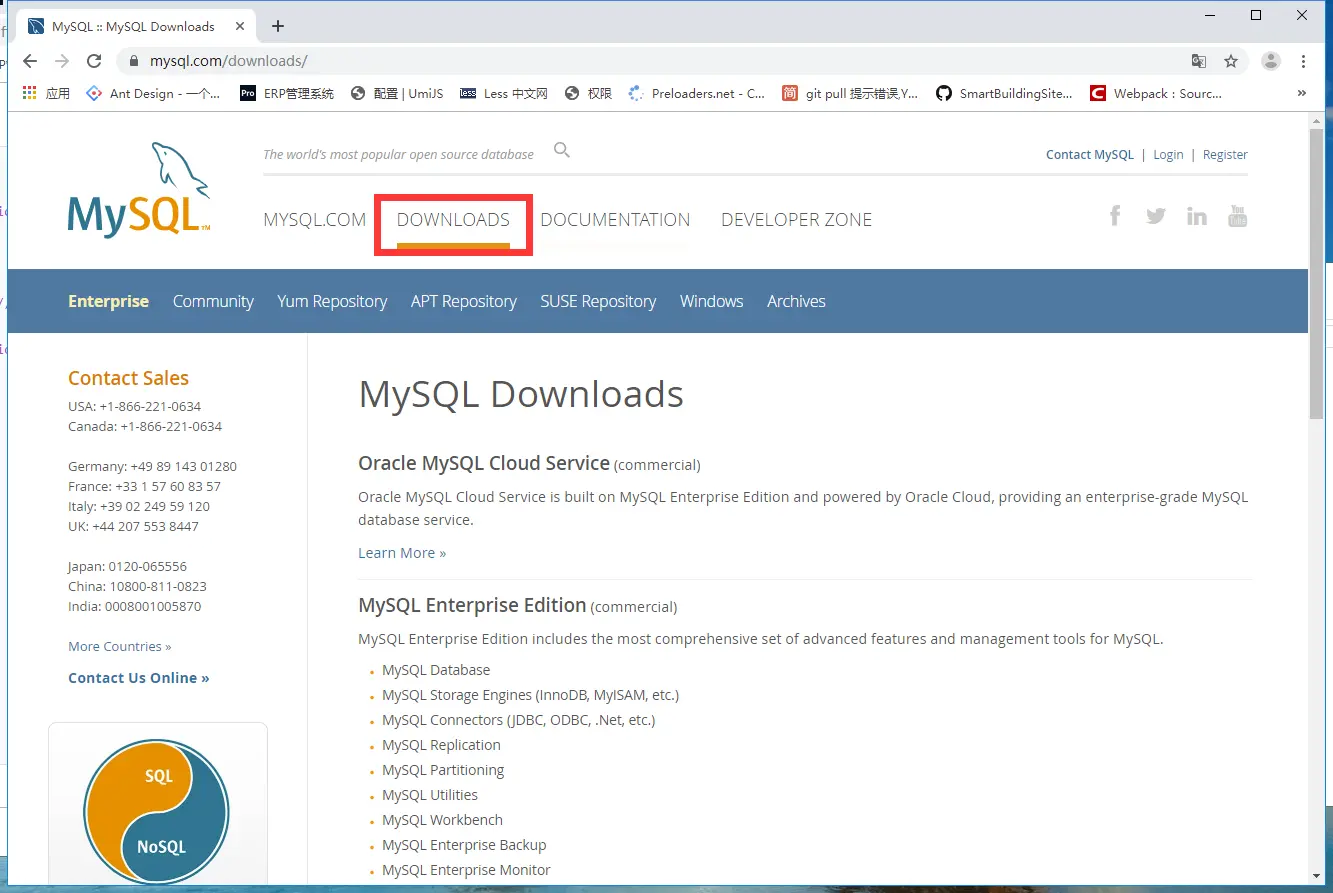
Task: Click the Learn More » link
Action: 402,553
